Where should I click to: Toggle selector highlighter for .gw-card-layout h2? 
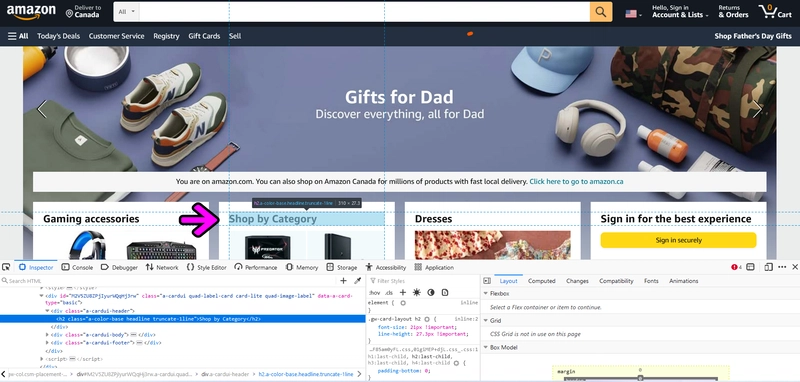(x=427, y=319)
